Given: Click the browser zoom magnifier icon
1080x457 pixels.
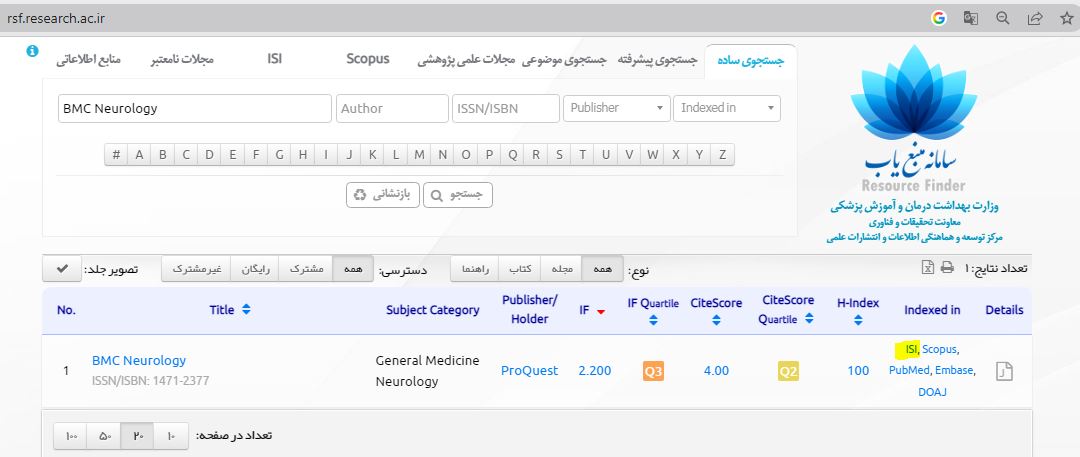Looking at the screenshot, I should click(1002, 18).
